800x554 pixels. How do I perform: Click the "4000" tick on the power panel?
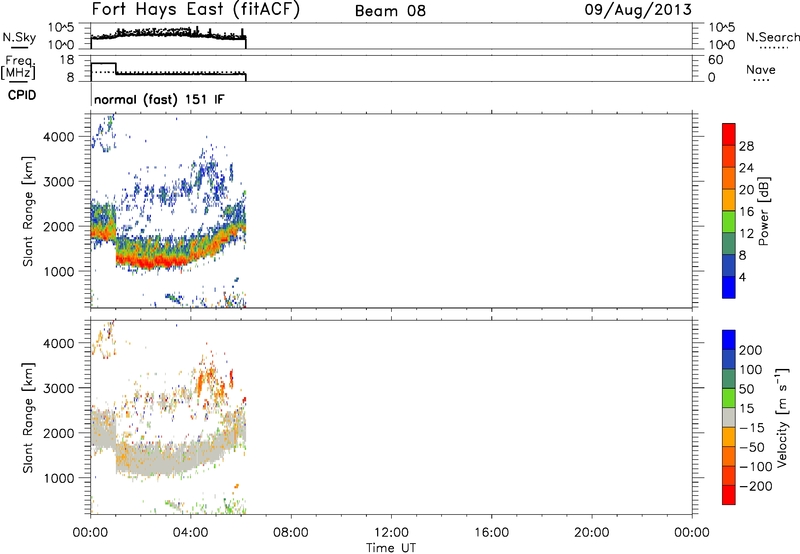59,137
